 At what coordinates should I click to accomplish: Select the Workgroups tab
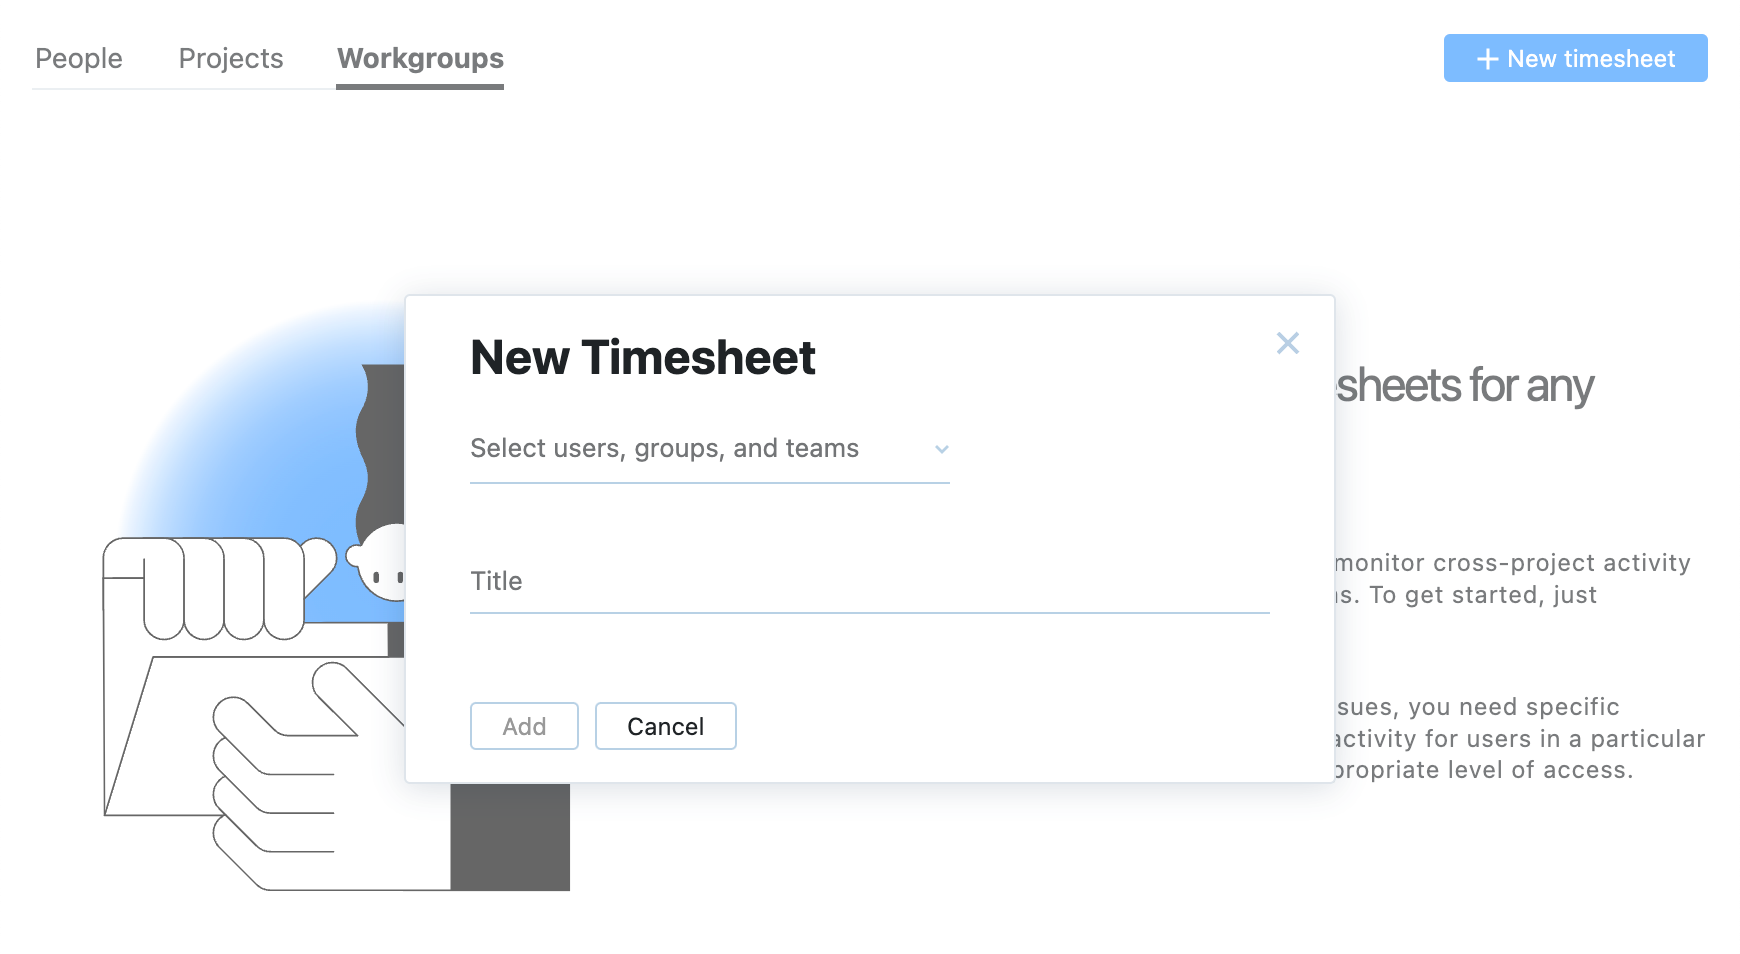420,59
